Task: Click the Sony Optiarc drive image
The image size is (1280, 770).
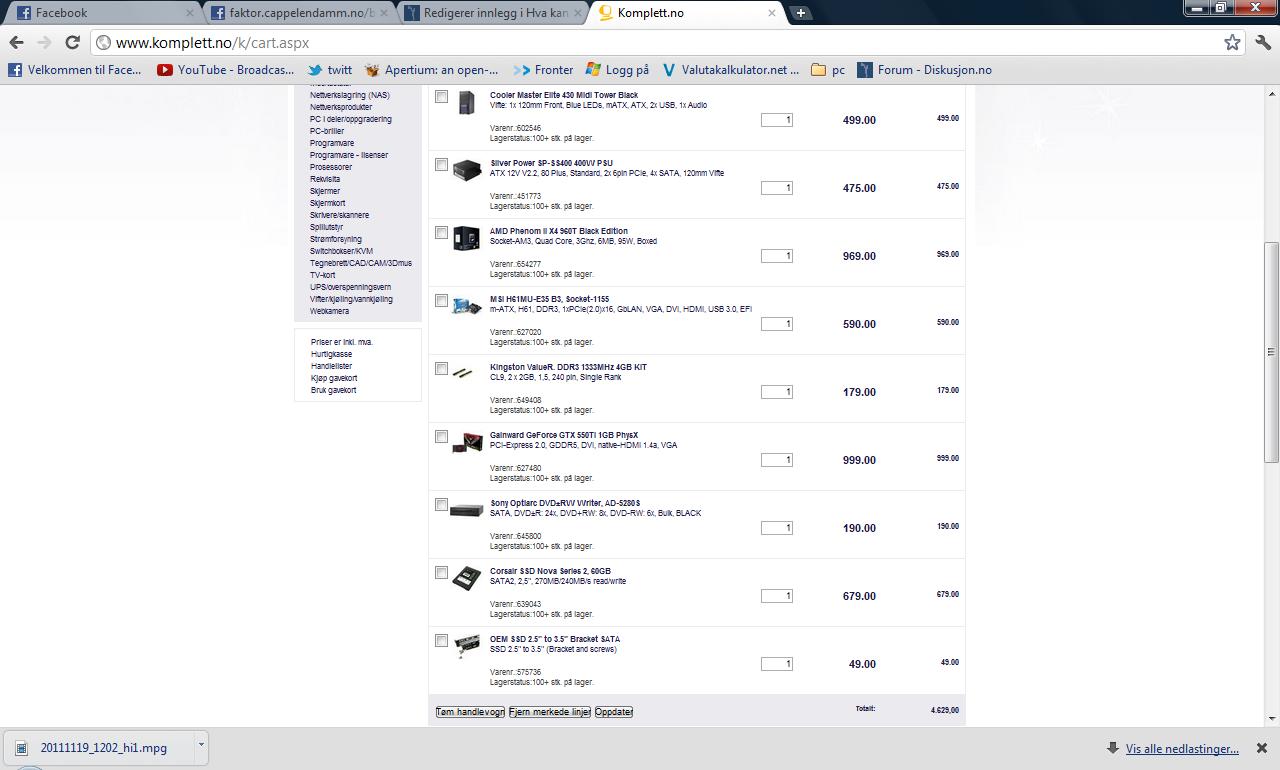Action: [x=466, y=510]
